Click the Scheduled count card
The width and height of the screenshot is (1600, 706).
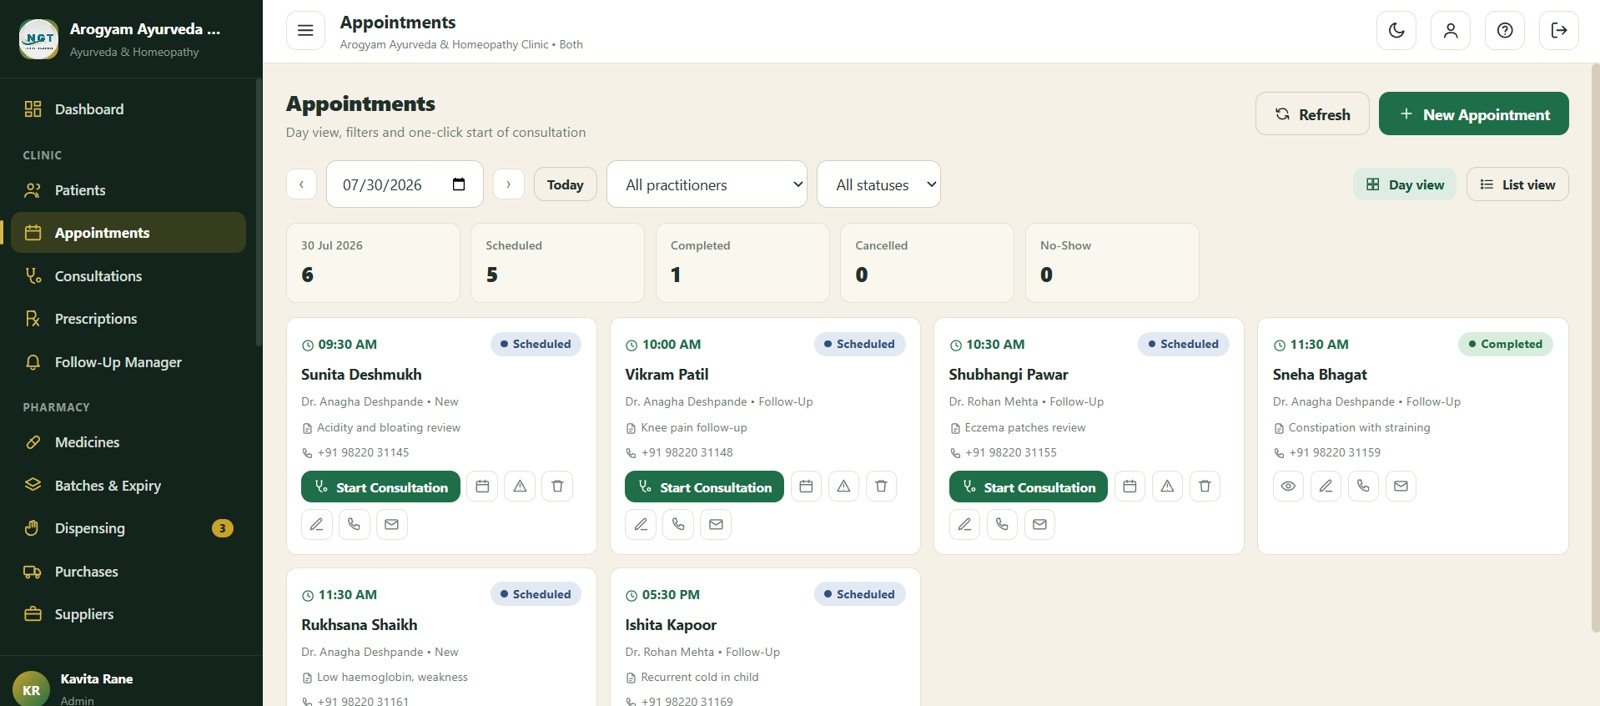tap(557, 262)
